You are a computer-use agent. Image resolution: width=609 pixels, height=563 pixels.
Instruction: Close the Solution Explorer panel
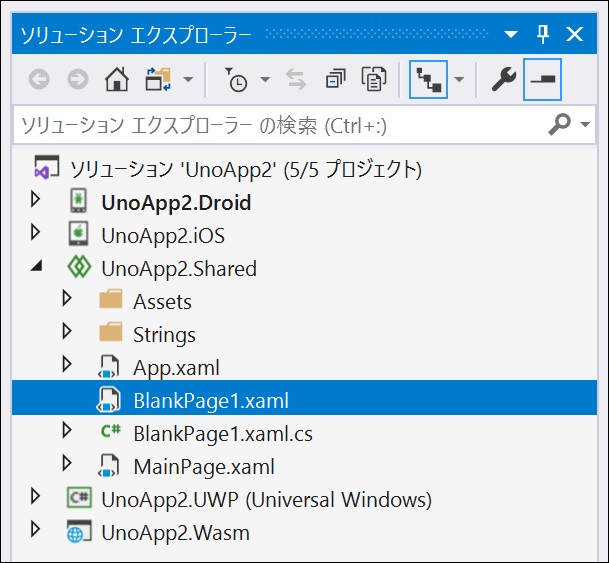574,34
